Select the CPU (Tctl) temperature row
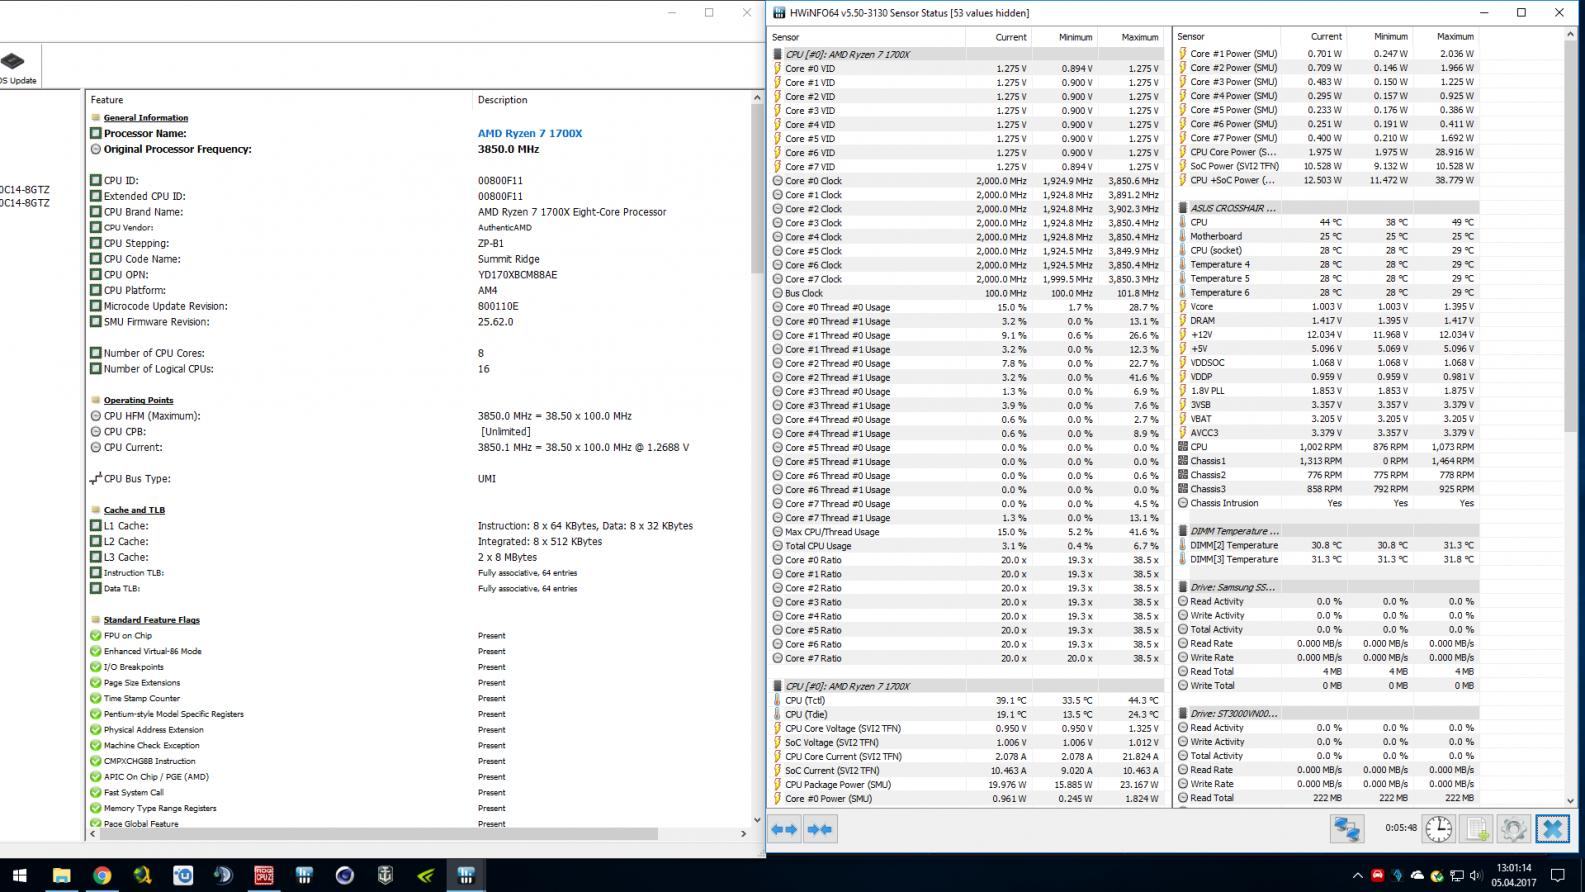This screenshot has height=892, width=1585. click(967, 700)
